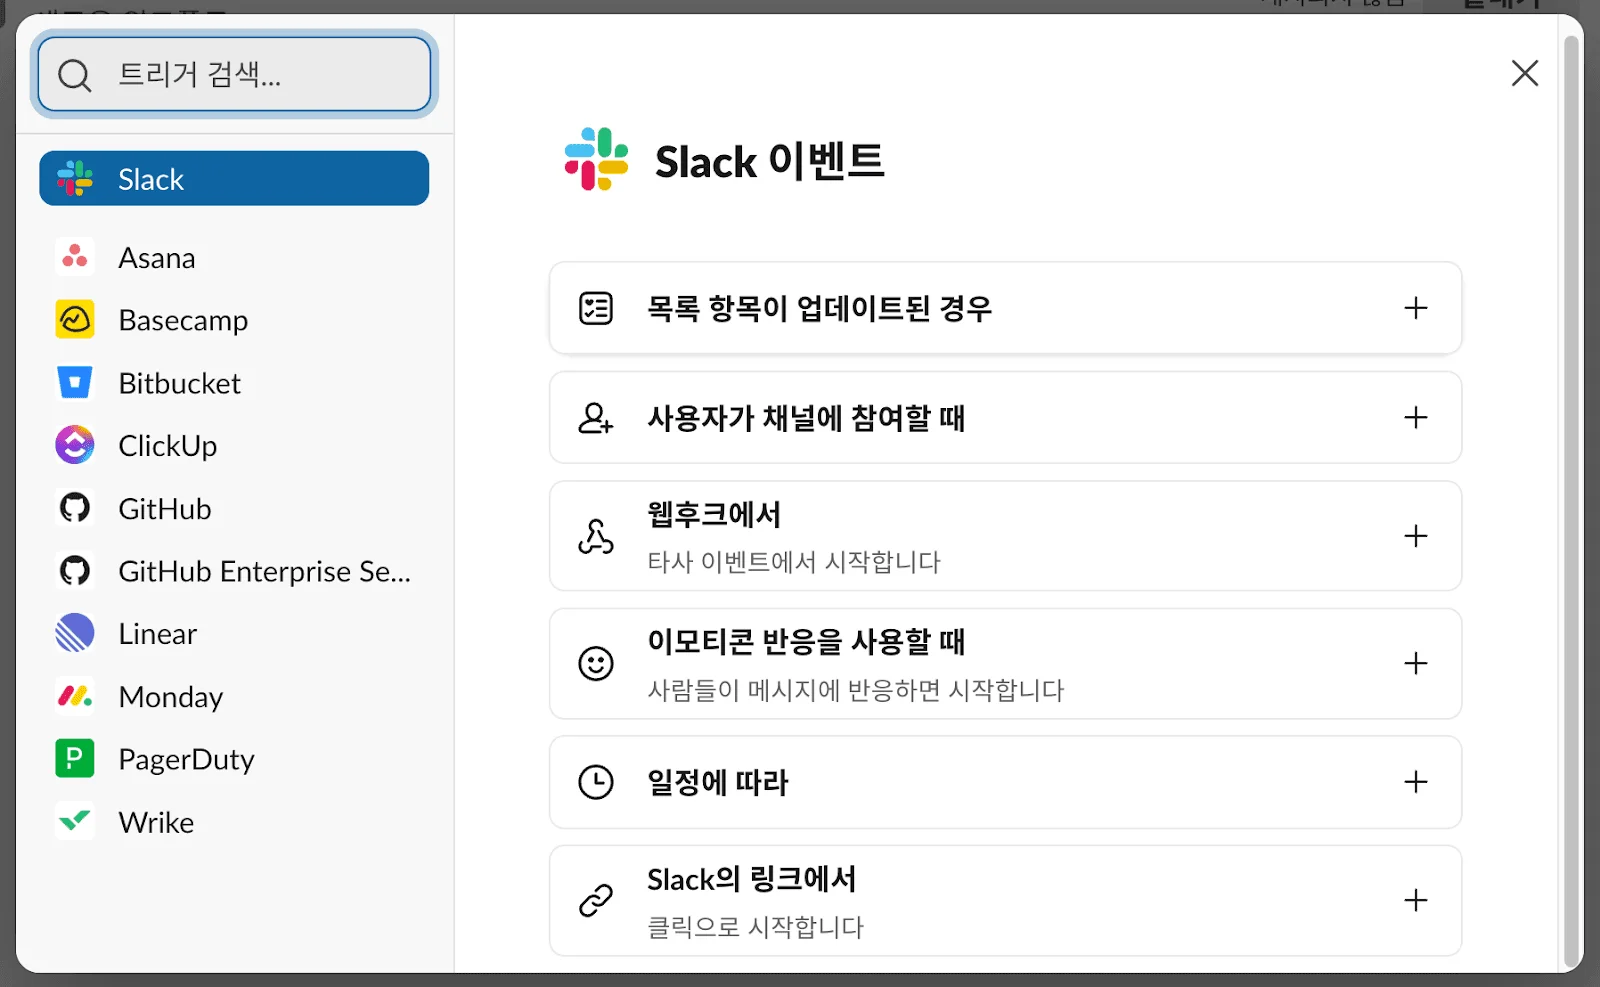
Task: Click the Linear app icon
Action: [x=75, y=633]
